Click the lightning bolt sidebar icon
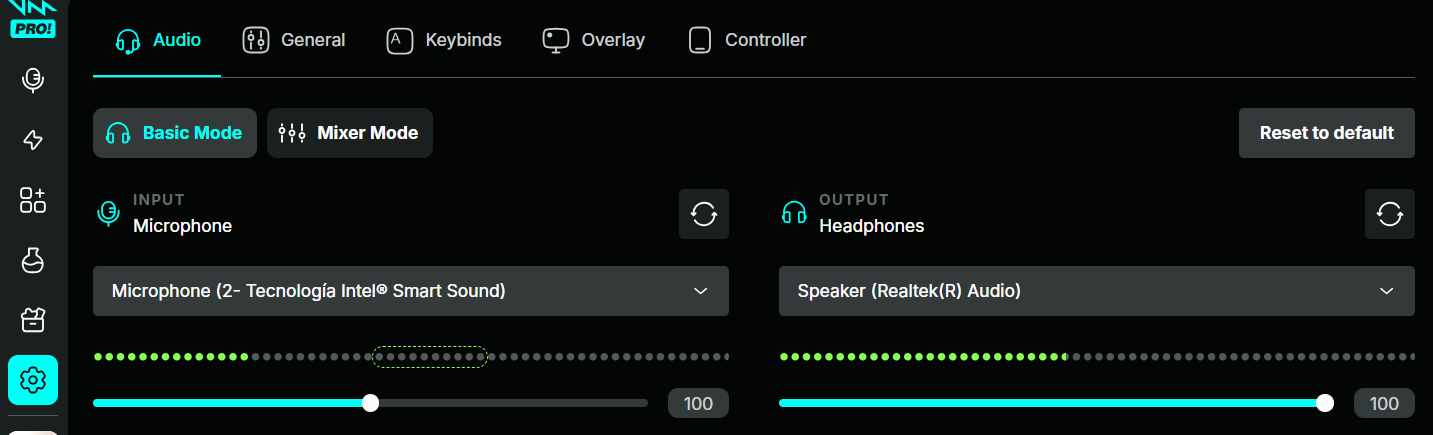Screen dimensions: 1433x435 pos(33,140)
